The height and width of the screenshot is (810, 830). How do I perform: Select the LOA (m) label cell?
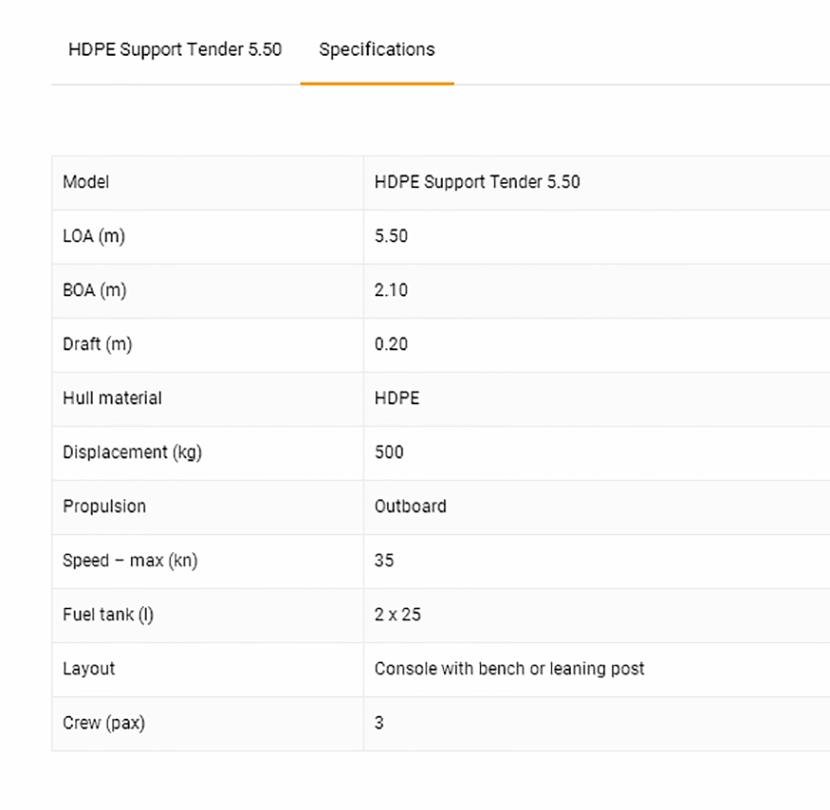(x=94, y=236)
